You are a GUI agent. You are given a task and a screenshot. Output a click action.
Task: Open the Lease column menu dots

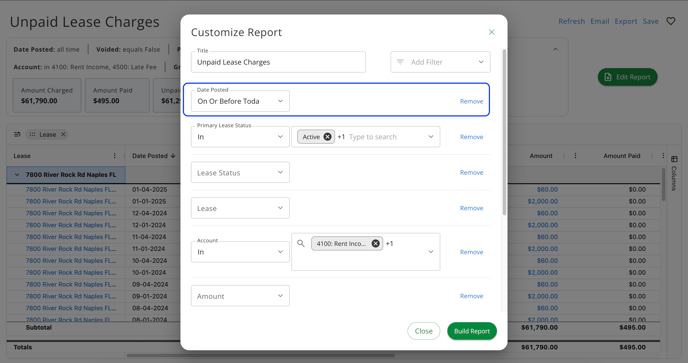point(115,155)
